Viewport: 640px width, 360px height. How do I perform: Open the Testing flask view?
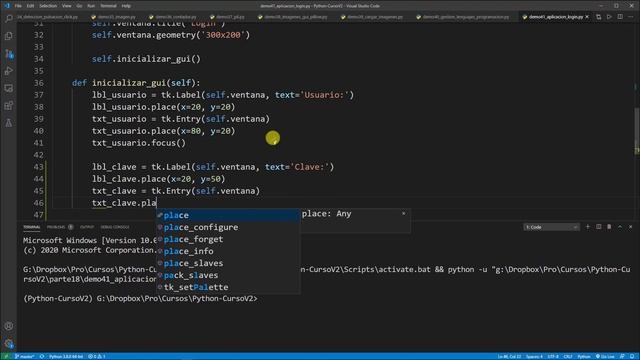point(9,123)
